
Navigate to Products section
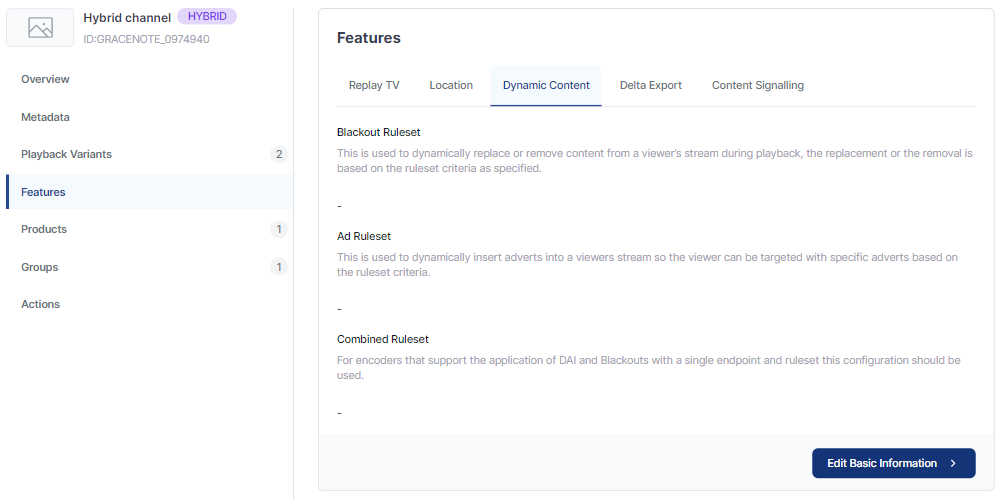(x=44, y=229)
